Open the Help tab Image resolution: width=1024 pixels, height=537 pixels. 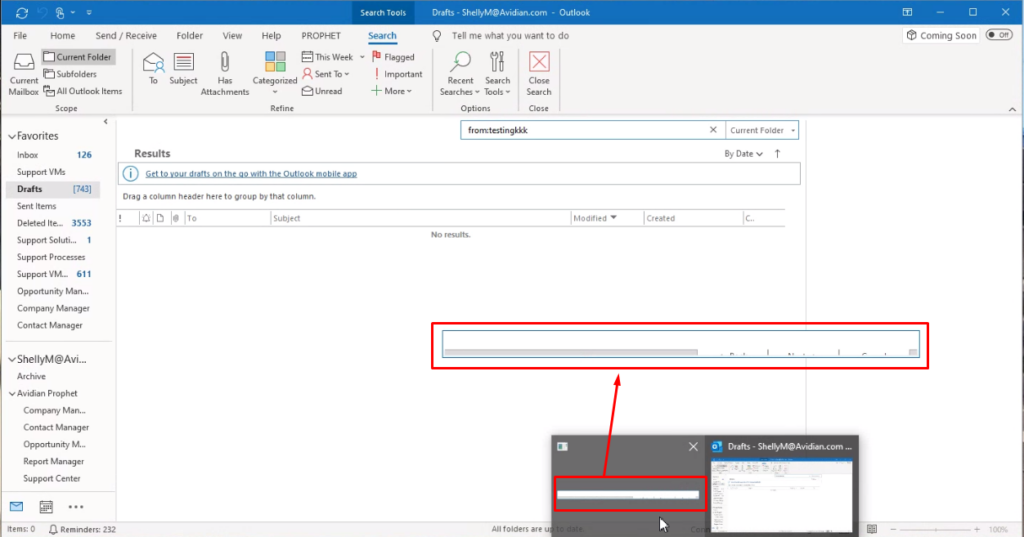[271, 35]
